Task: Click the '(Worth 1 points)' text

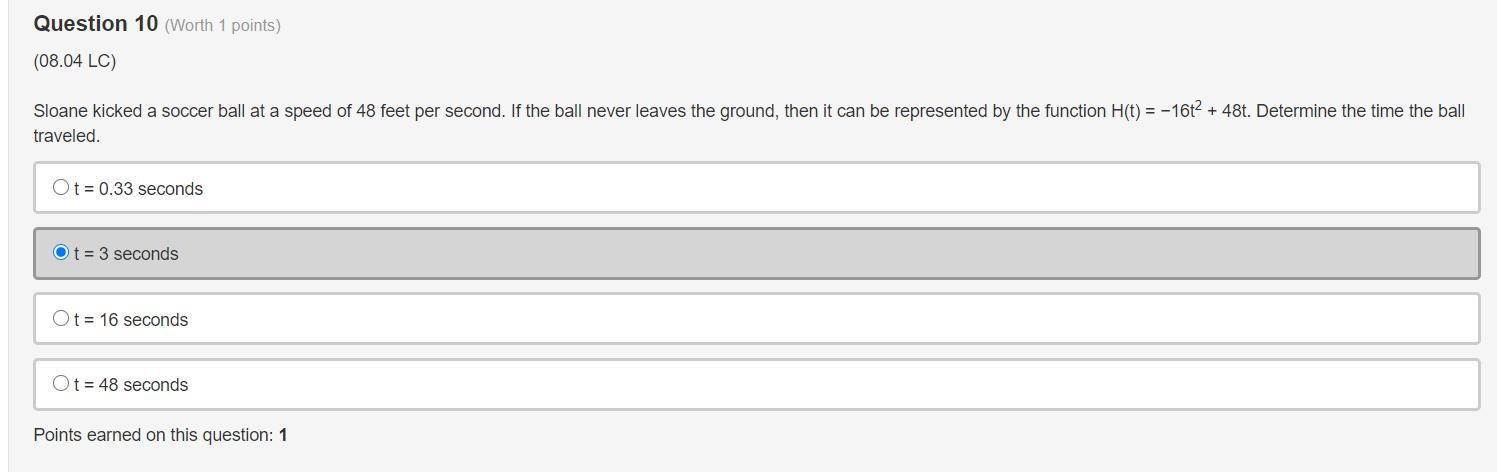Action: 222,26
